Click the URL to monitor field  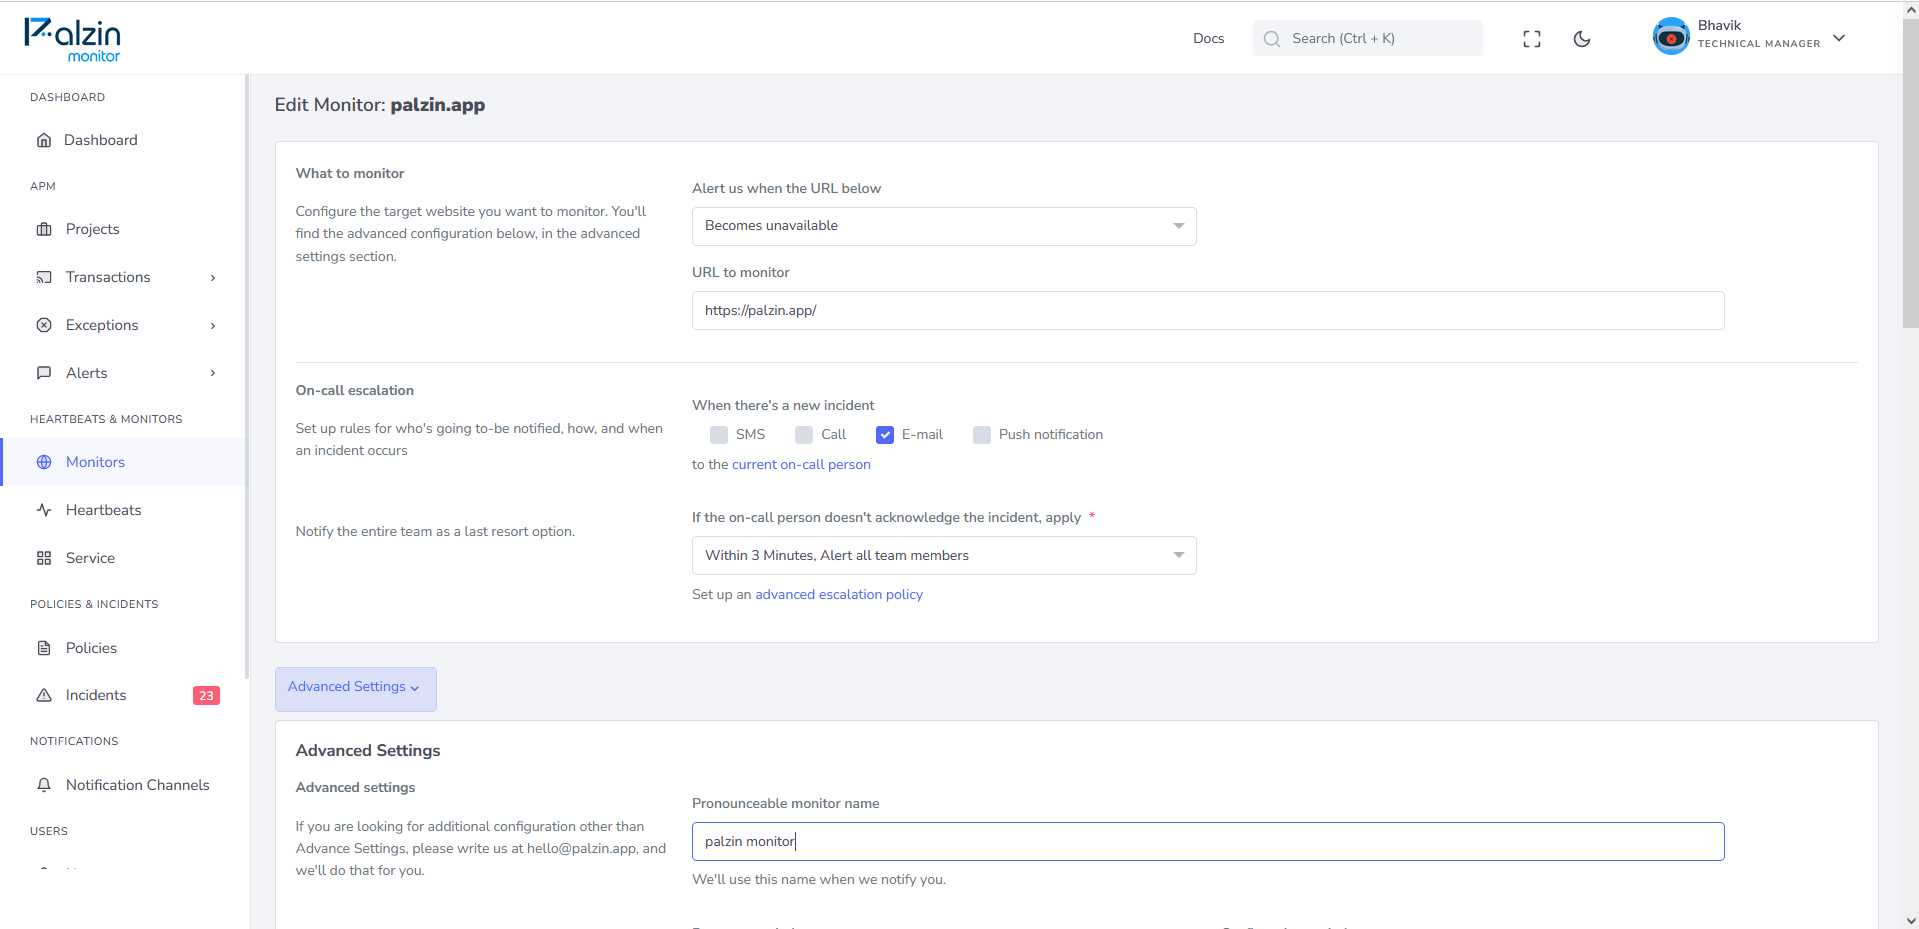pyautogui.click(x=1208, y=311)
